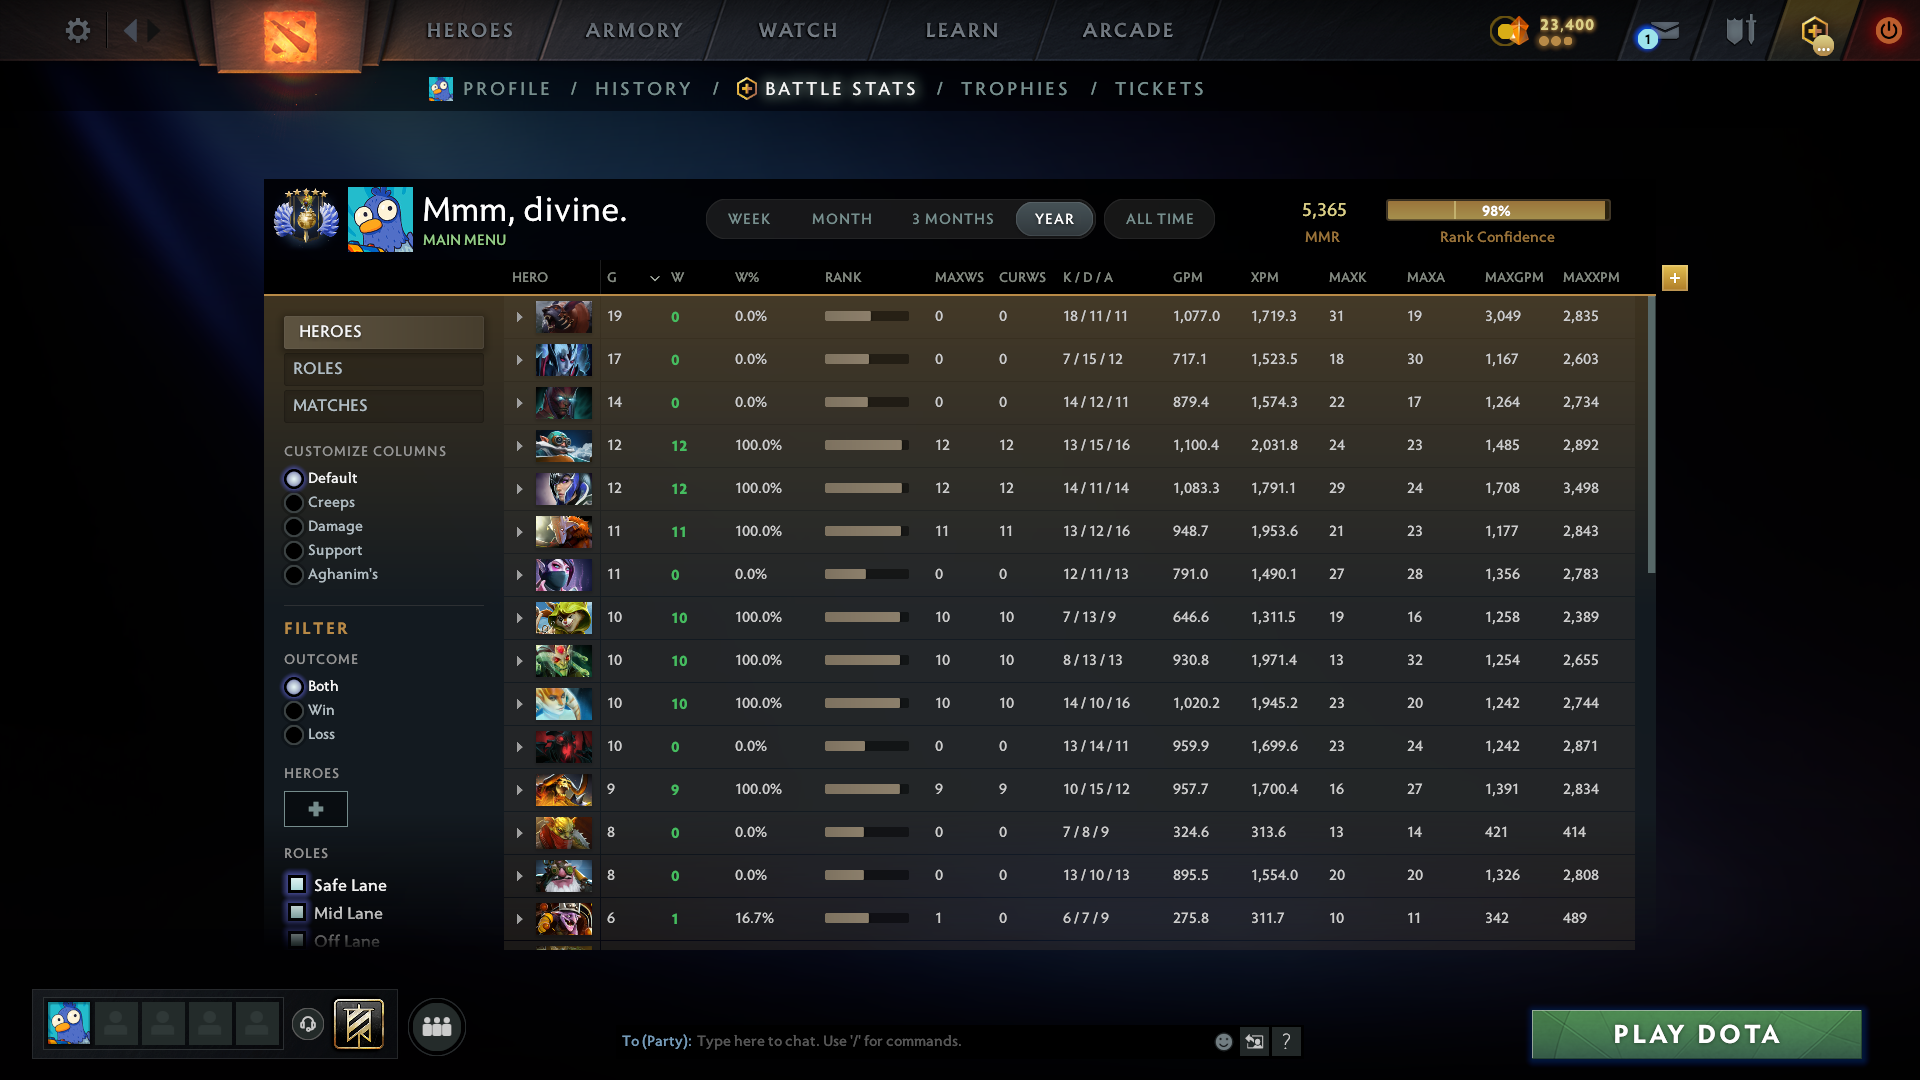Click the Rank Confidence progress bar
This screenshot has width=1920, height=1080.
pos(1497,210)
